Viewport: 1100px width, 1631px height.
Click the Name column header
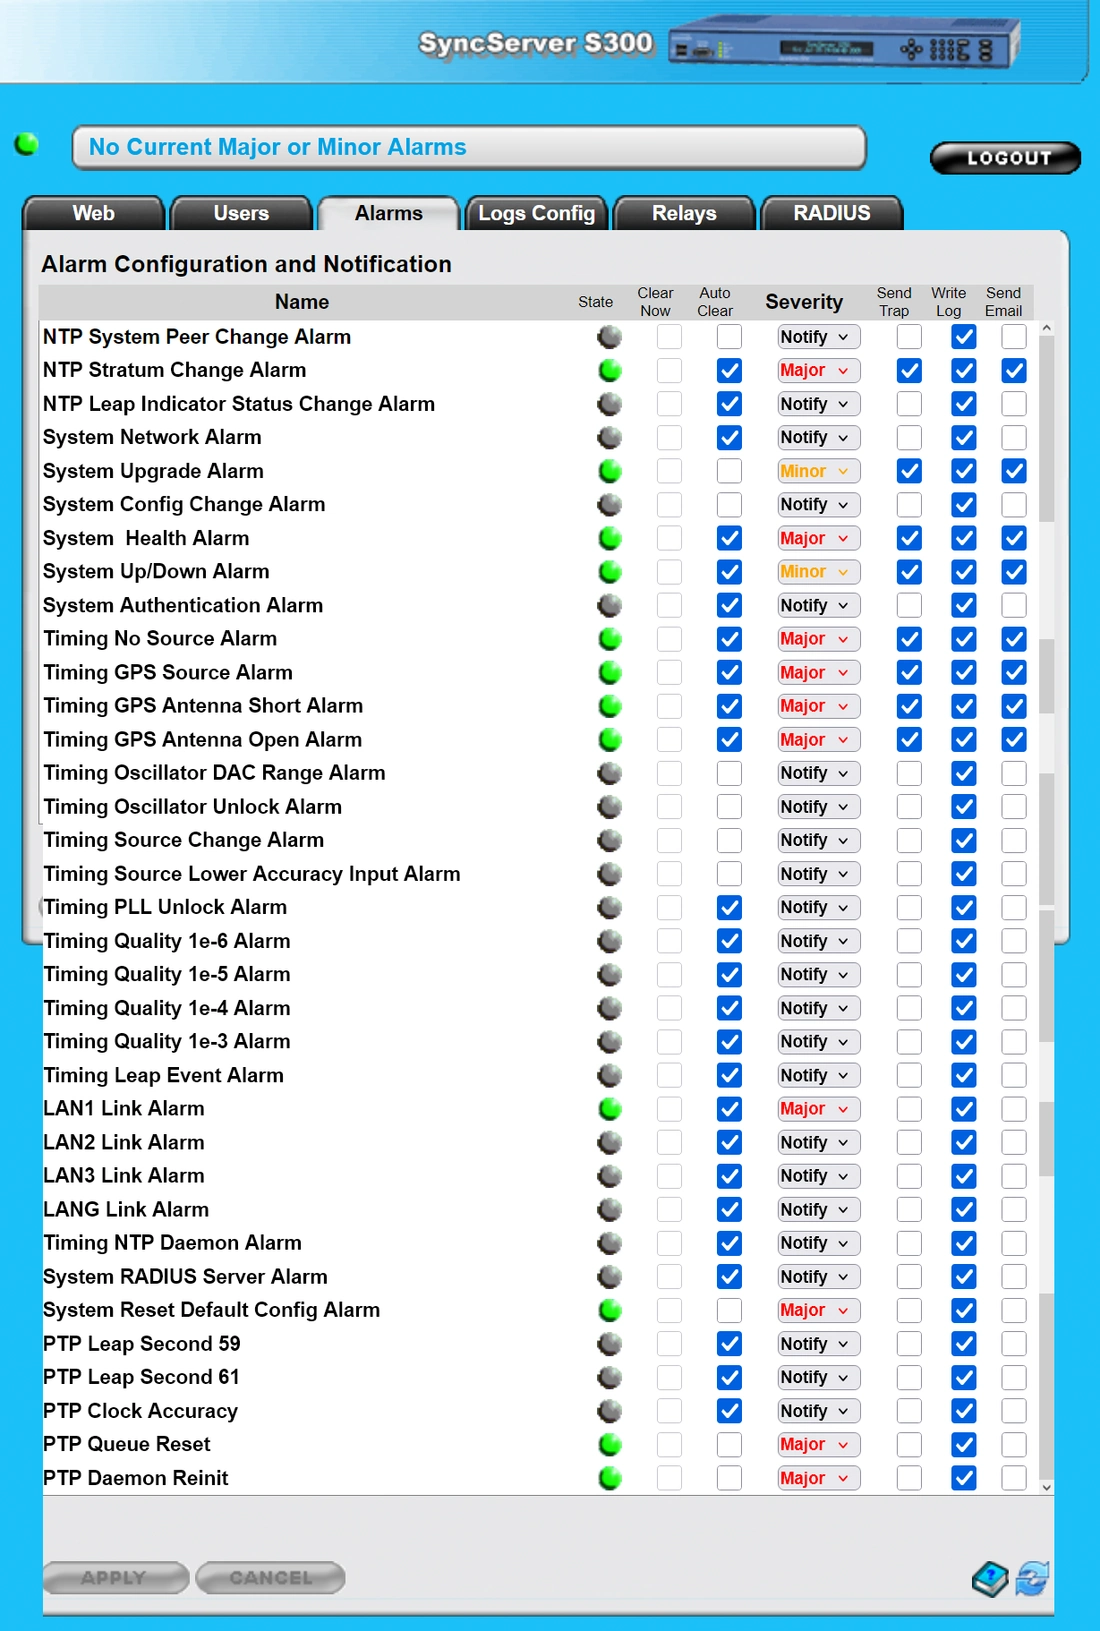click(x=302, y=302)
